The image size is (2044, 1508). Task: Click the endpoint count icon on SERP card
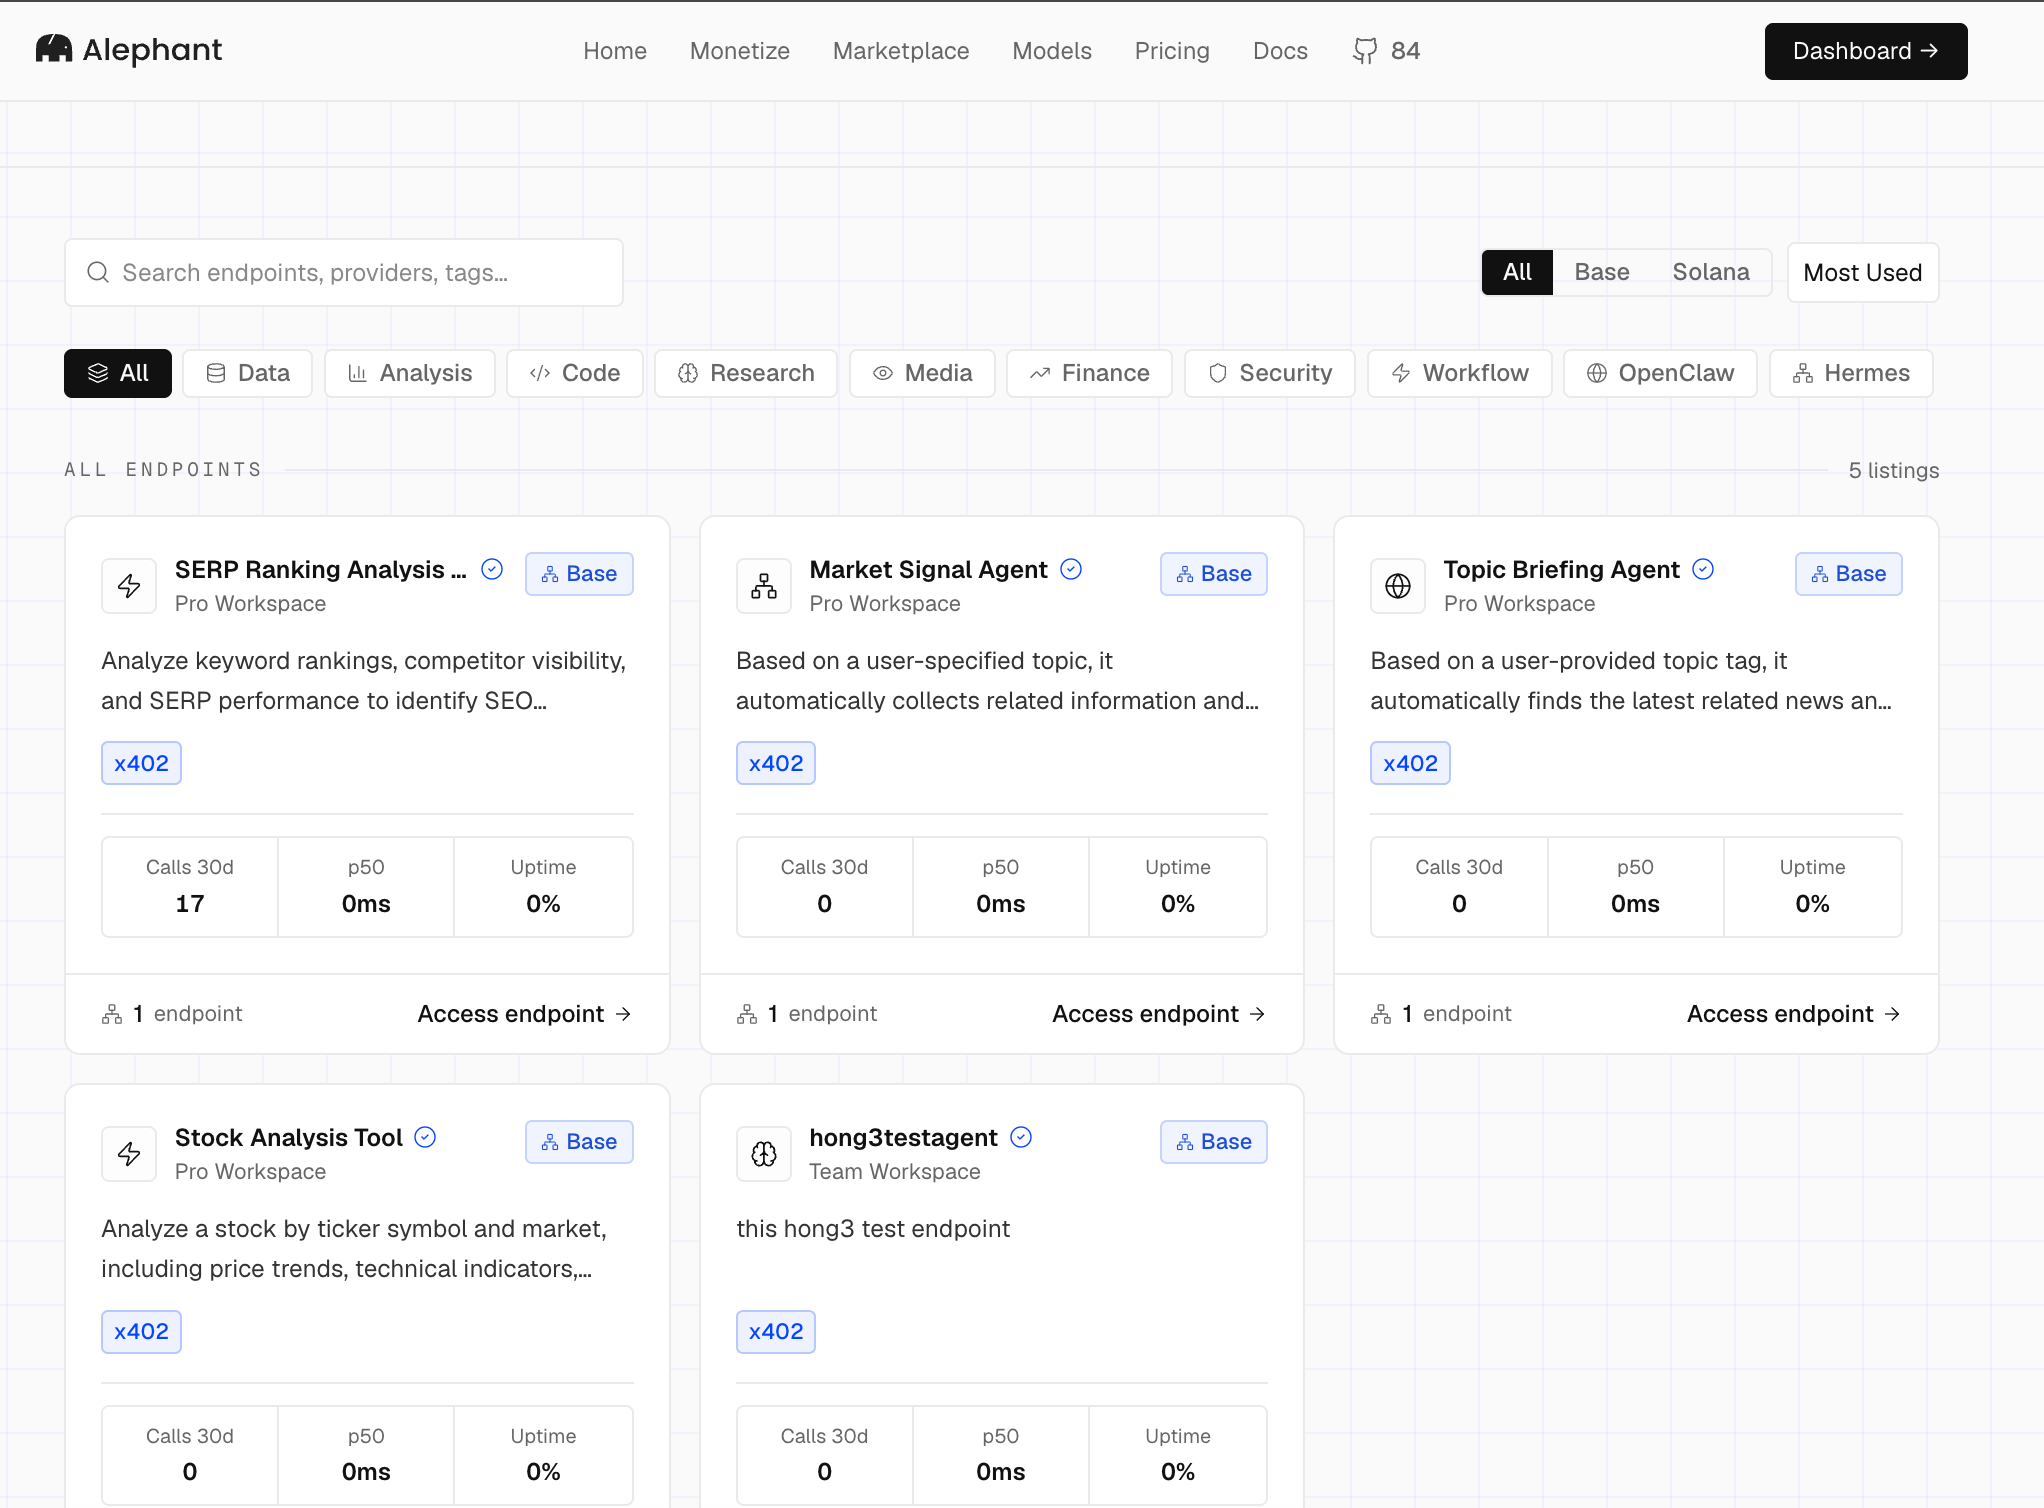(112, 1014)
